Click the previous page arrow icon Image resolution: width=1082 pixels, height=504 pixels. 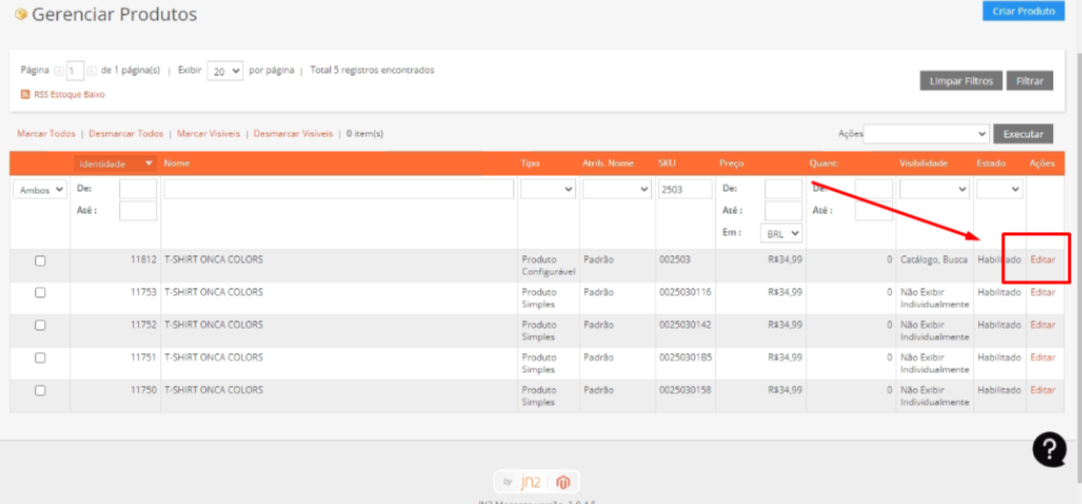coord(59,71)
